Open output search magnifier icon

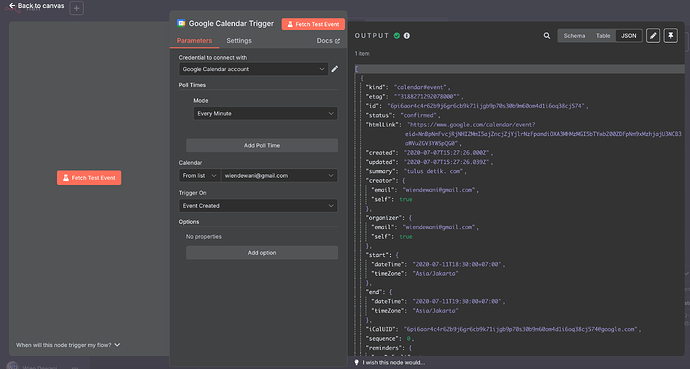(x=547, y=36)
